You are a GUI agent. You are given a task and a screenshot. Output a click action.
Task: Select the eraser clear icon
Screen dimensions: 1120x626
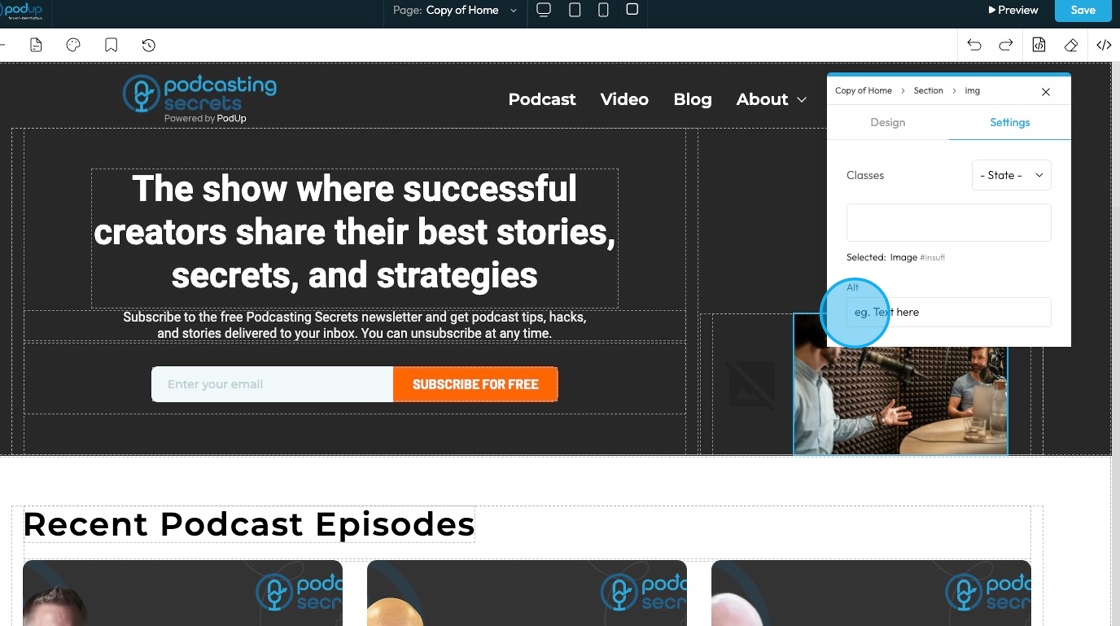click(x=1071, y=45)
